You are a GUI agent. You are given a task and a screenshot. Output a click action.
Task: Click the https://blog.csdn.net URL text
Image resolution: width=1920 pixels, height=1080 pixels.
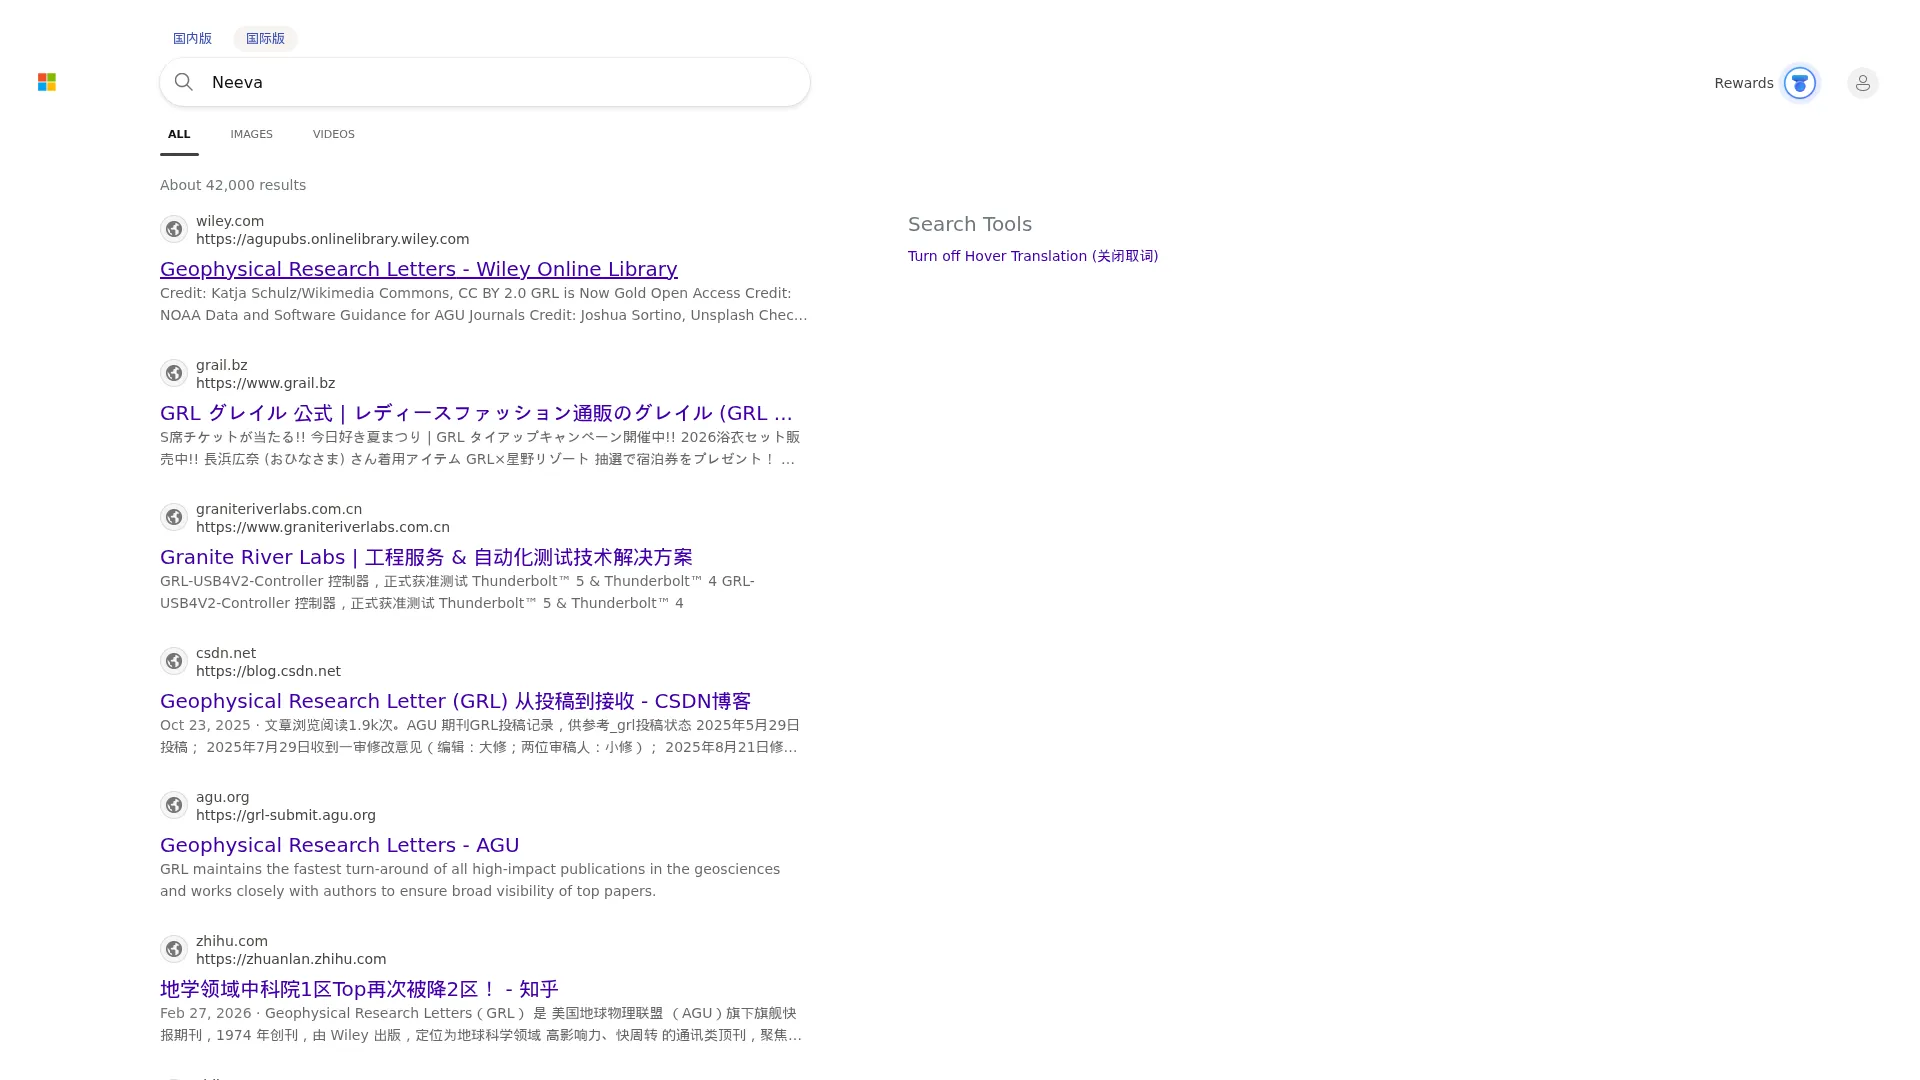tap(268, 671)
